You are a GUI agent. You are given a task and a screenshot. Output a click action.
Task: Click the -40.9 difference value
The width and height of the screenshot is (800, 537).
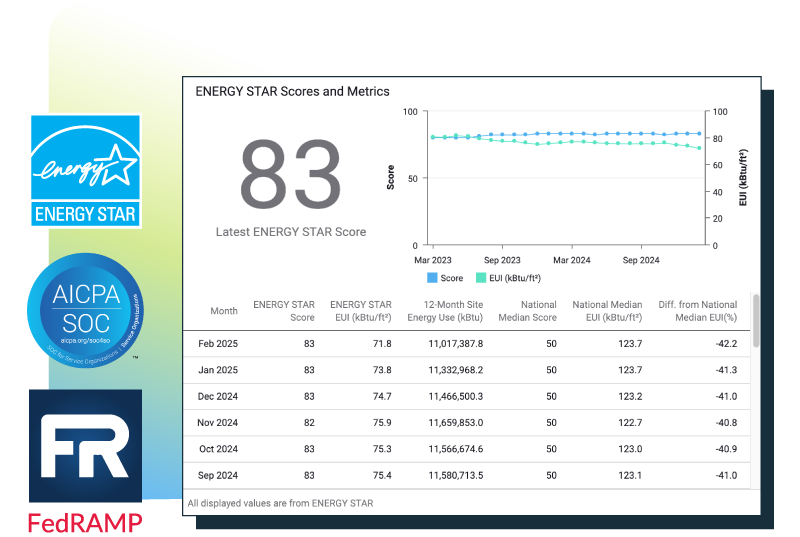726,449
